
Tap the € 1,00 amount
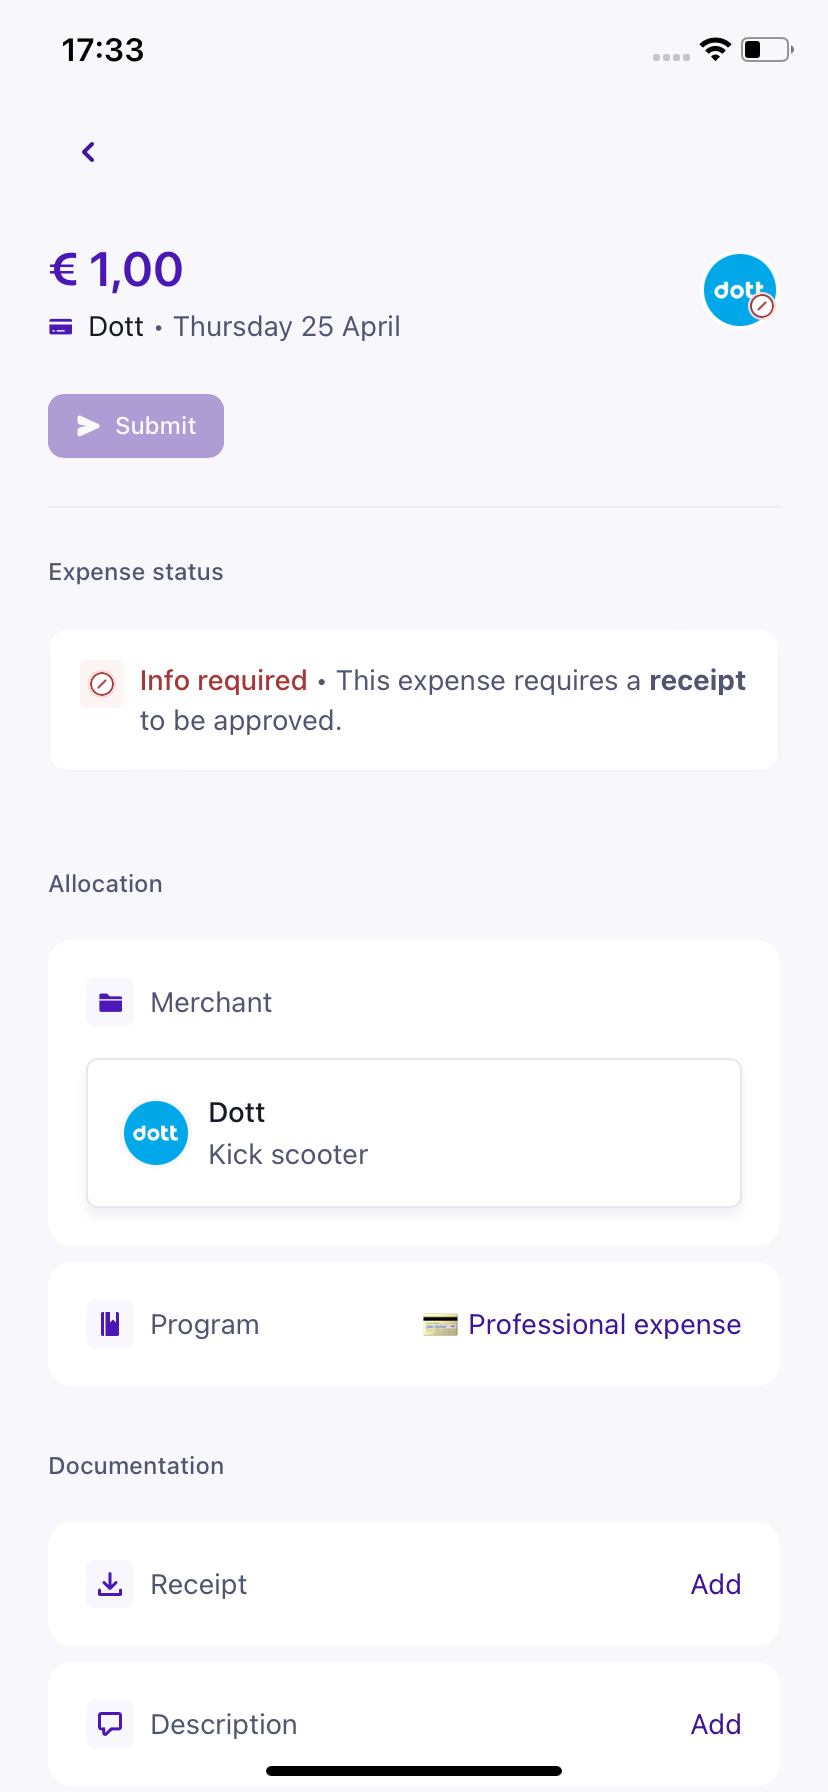117,270
